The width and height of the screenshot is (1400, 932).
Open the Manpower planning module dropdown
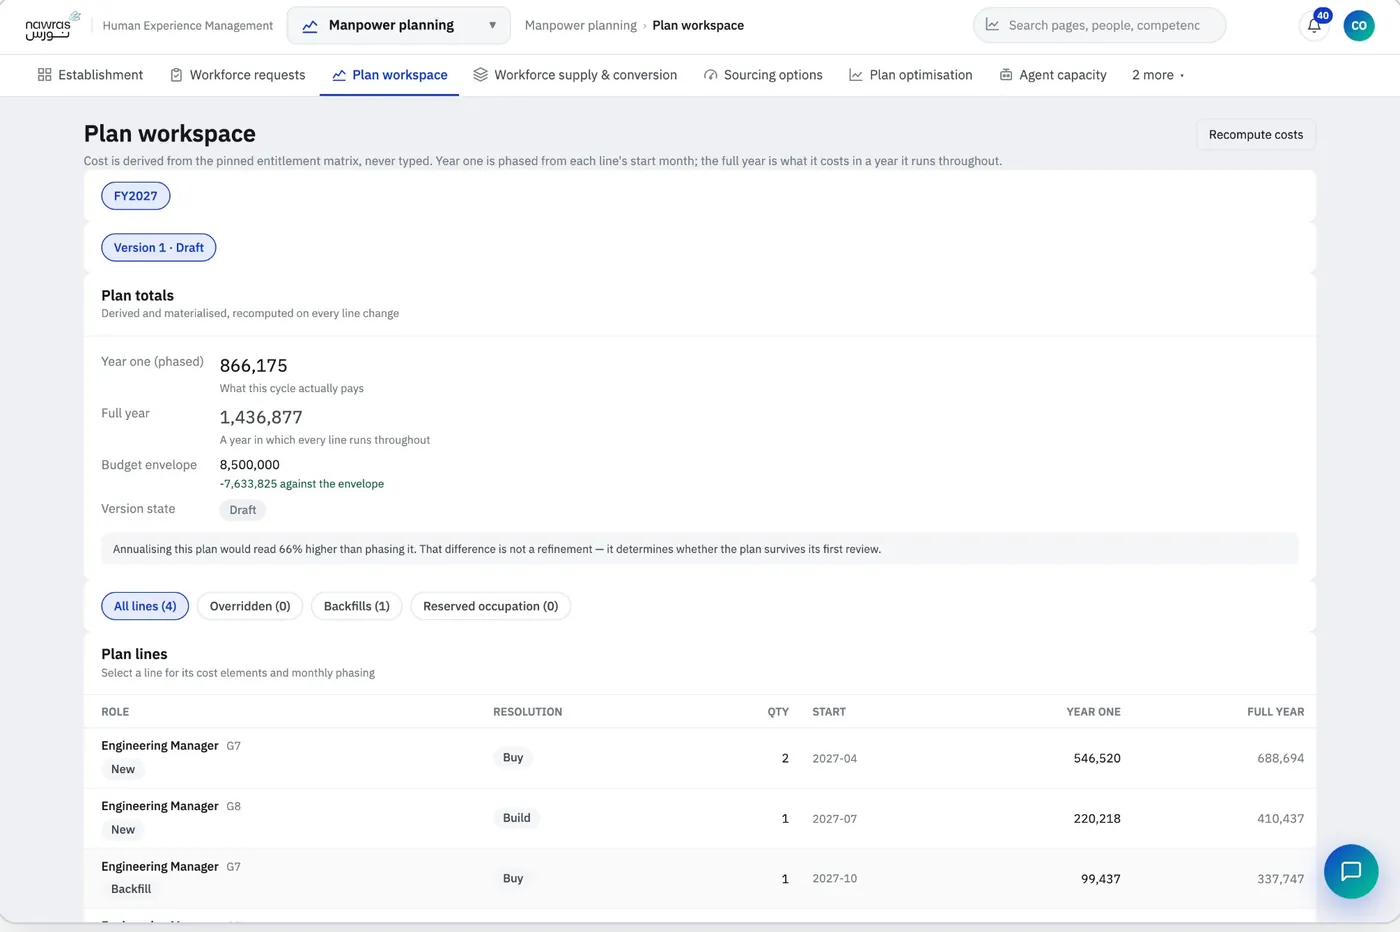[398, 26]
